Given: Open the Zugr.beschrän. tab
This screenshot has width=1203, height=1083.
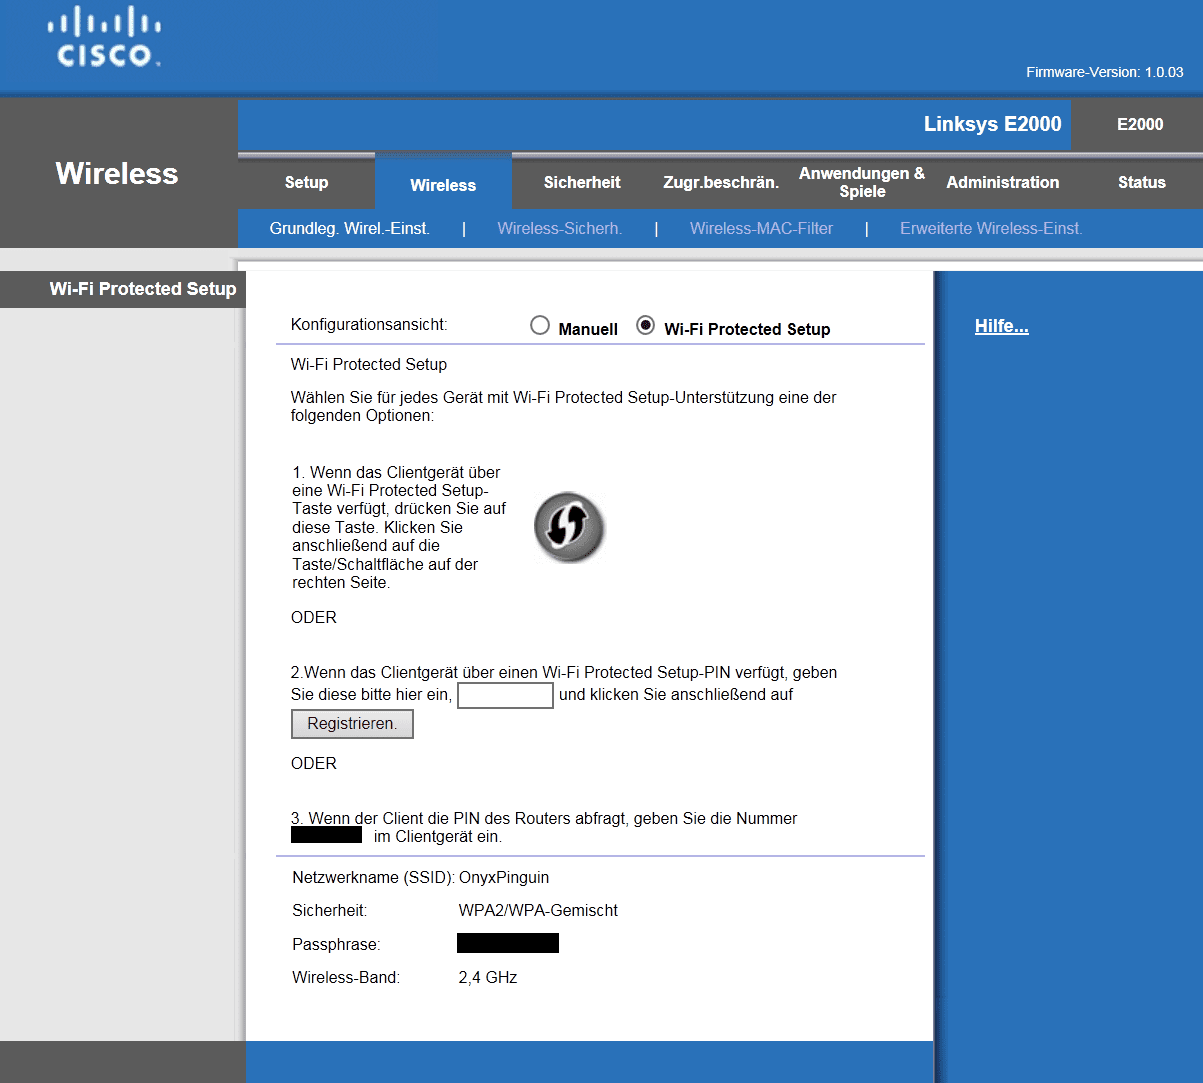Looking at the screenshot, I should point(721,182).
